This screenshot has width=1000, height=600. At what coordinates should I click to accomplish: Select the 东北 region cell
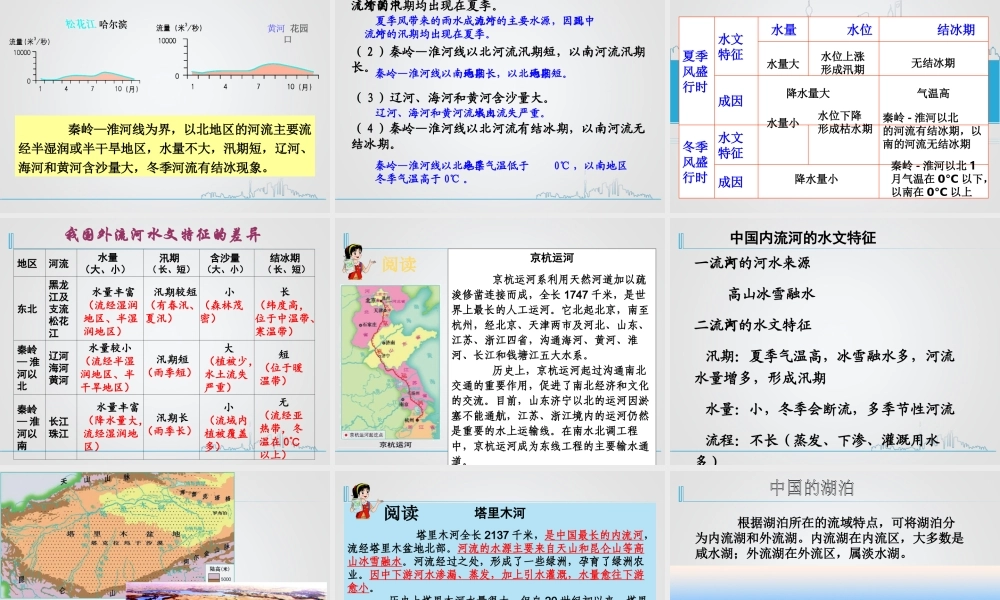27,309
